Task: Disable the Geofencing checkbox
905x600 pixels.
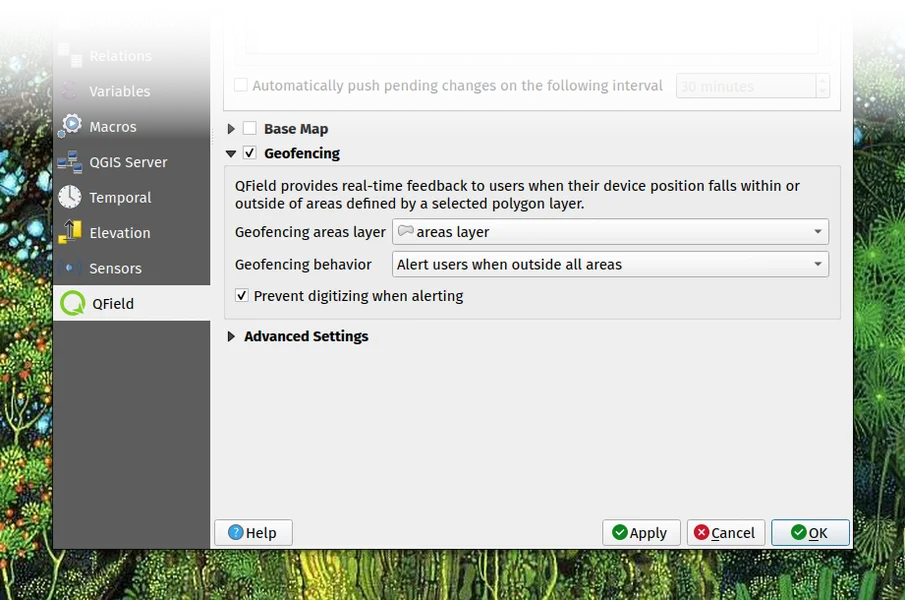Action: coord(250,154)
